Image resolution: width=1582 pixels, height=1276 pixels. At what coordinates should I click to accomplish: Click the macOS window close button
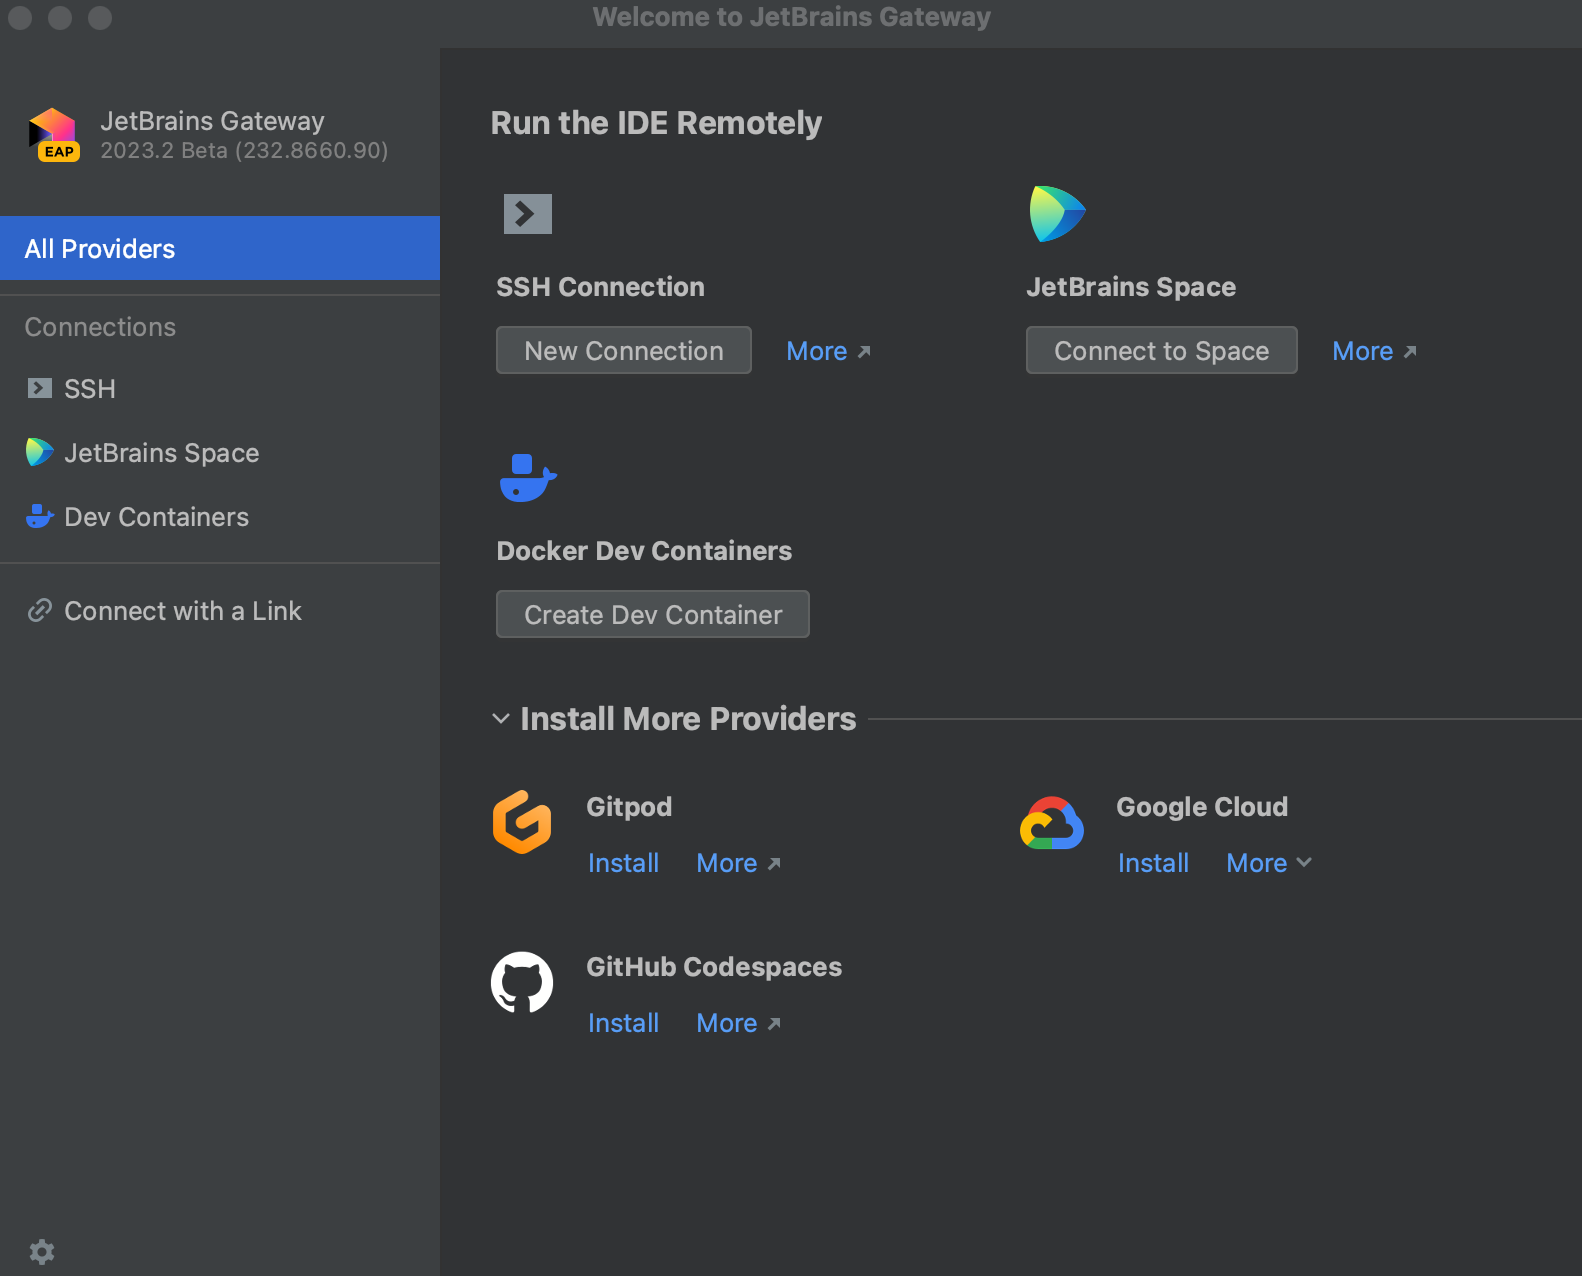tap(20, 17)
